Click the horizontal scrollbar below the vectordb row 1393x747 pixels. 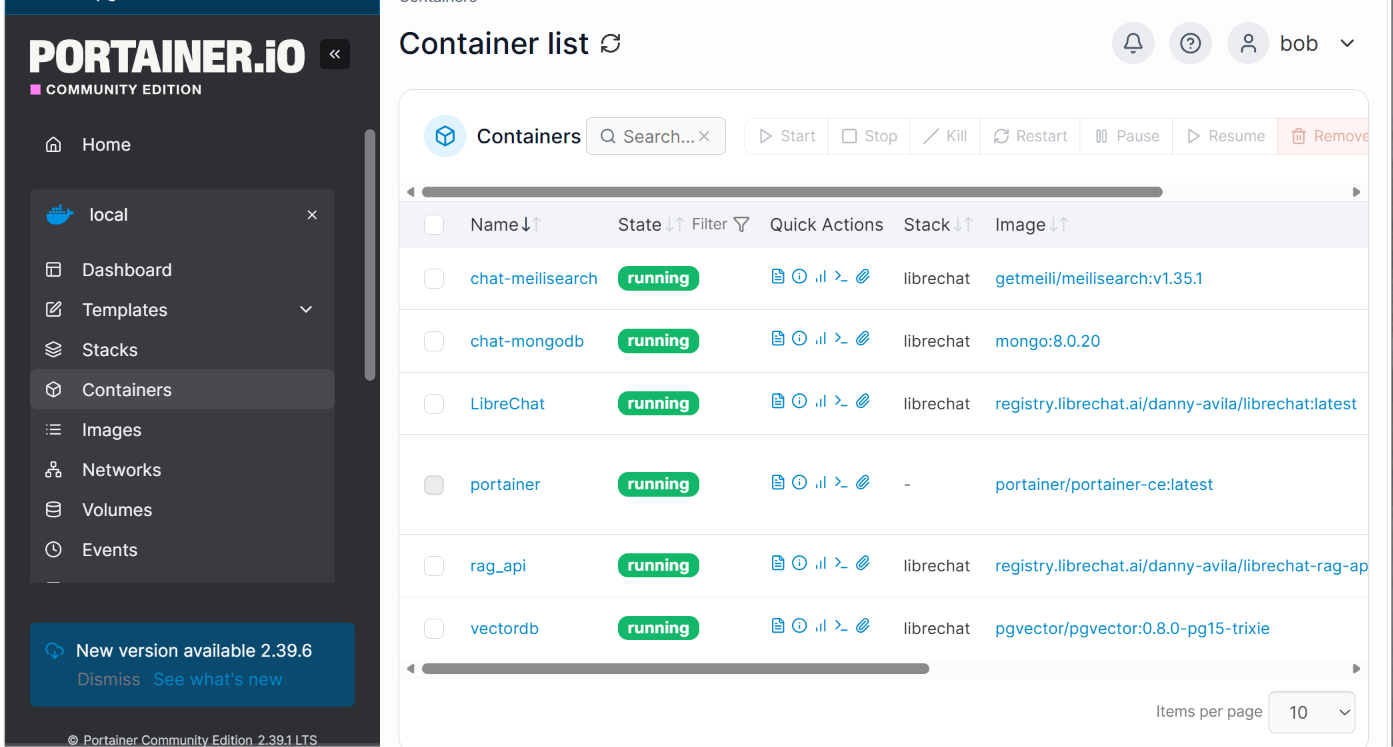pos(676,668)
